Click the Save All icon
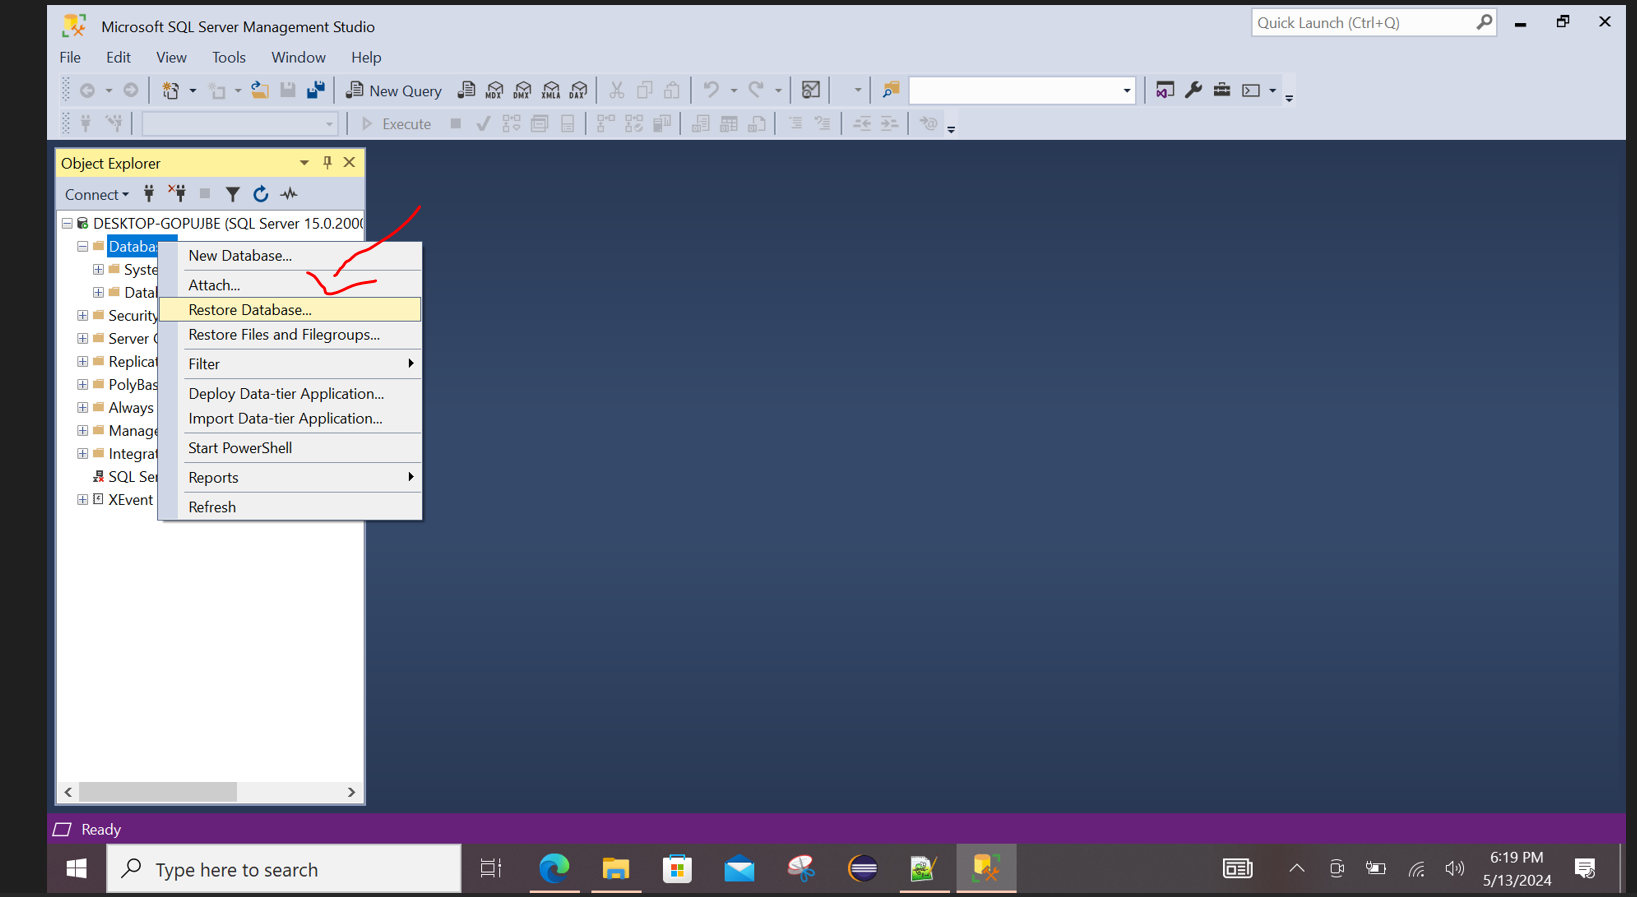The image size is (1637, 897). (316, 90)
